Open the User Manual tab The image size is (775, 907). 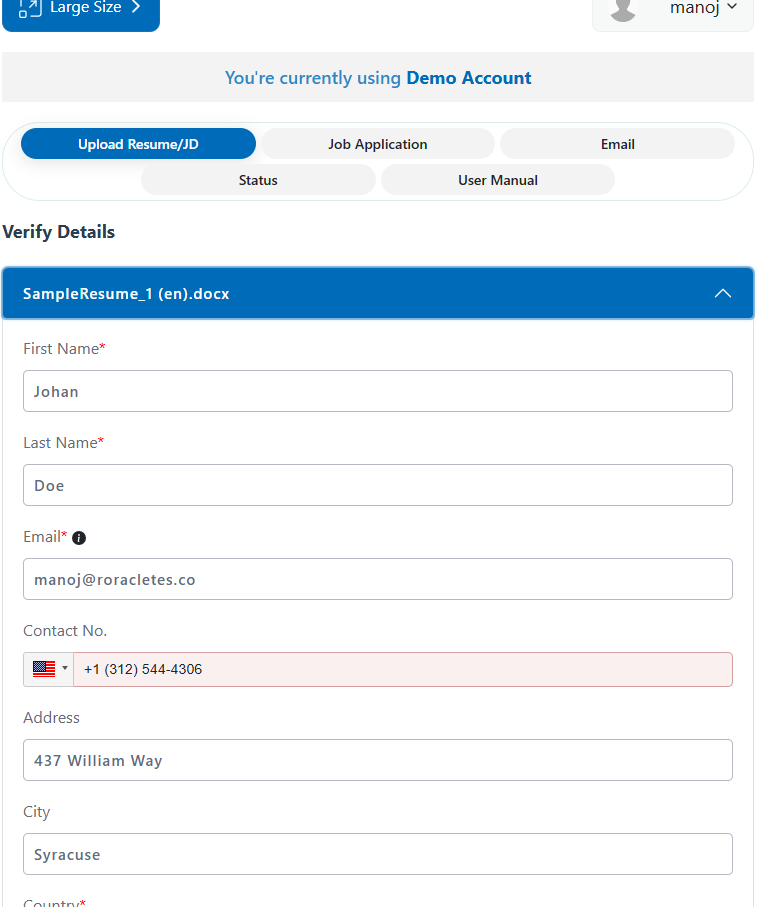[x=497, y=180]
